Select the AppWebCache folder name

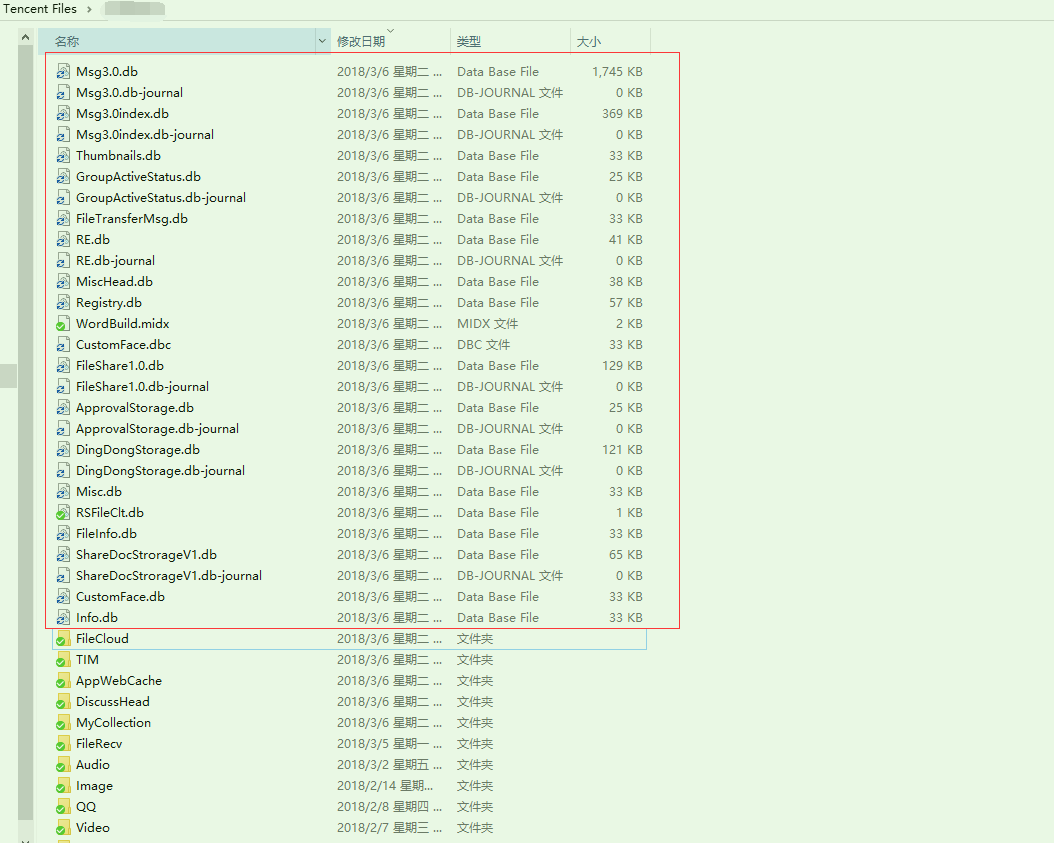119,681
